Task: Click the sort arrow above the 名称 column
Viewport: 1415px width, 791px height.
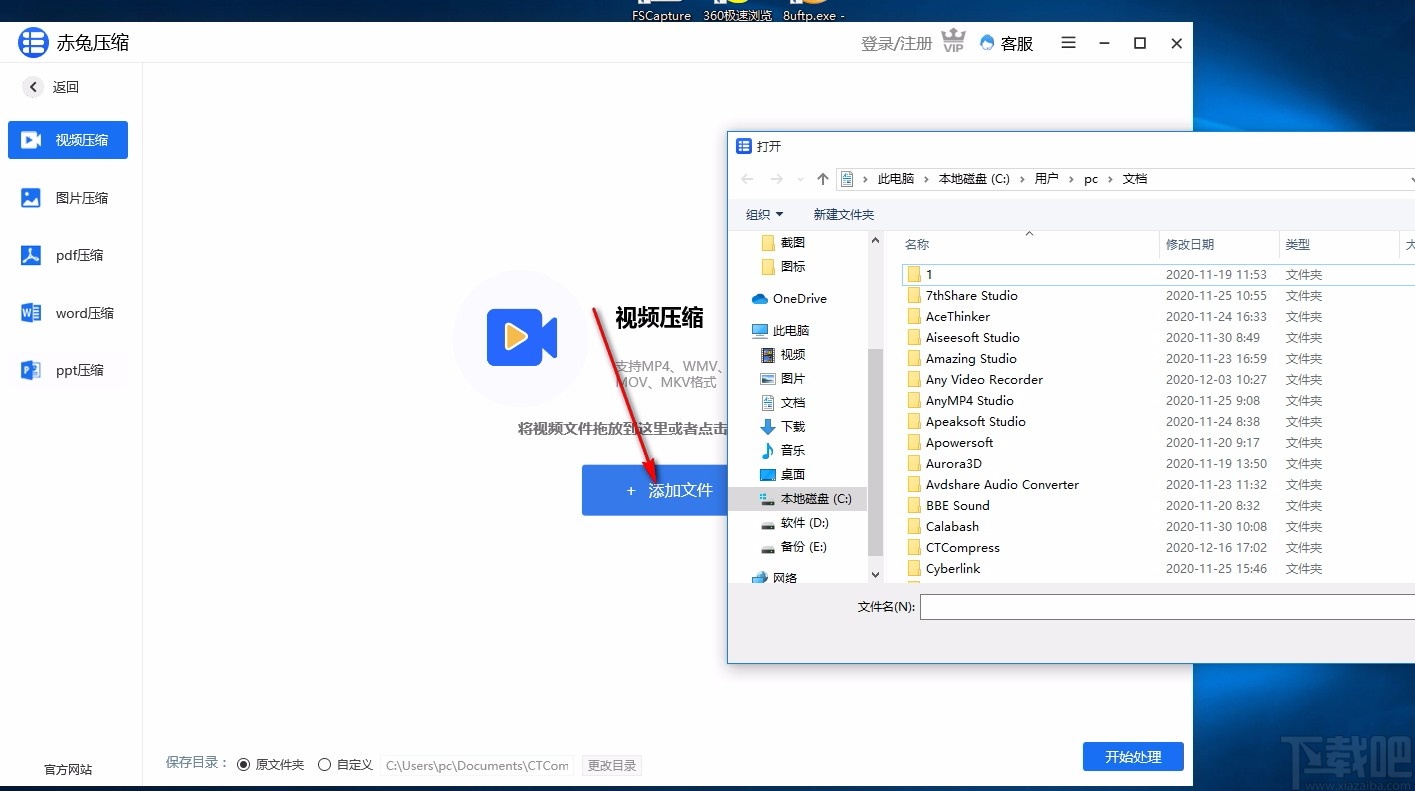Action: tap(1029, 234)
